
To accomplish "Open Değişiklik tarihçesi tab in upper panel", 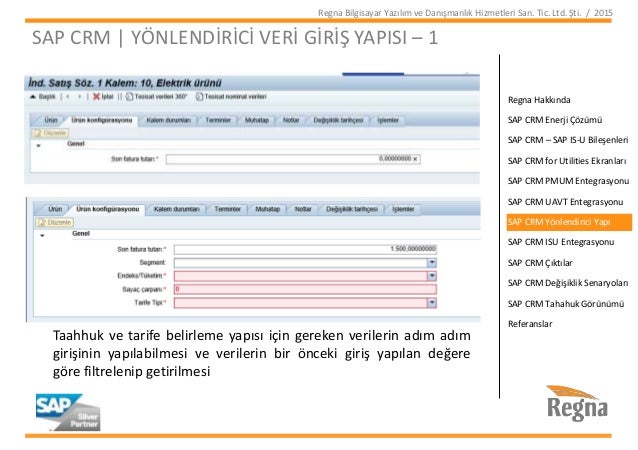I will coord(338,120).
